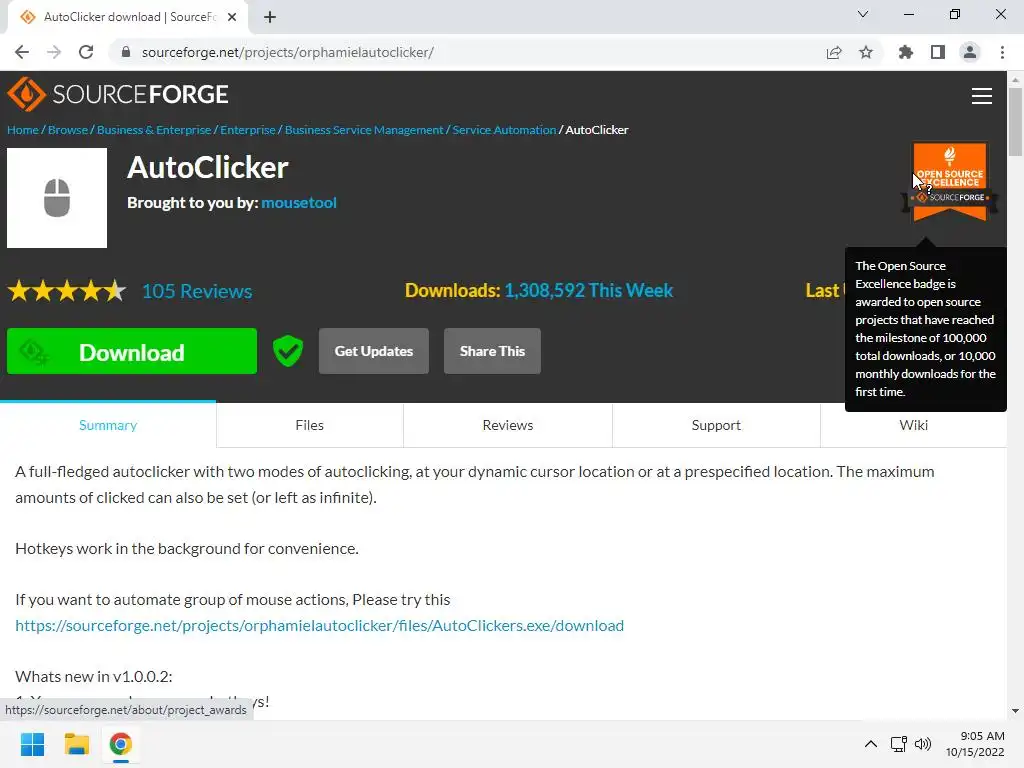This screenshot has width=1024, height=768.
Task: Close the AutoClicker download tab
Action: 232,17
